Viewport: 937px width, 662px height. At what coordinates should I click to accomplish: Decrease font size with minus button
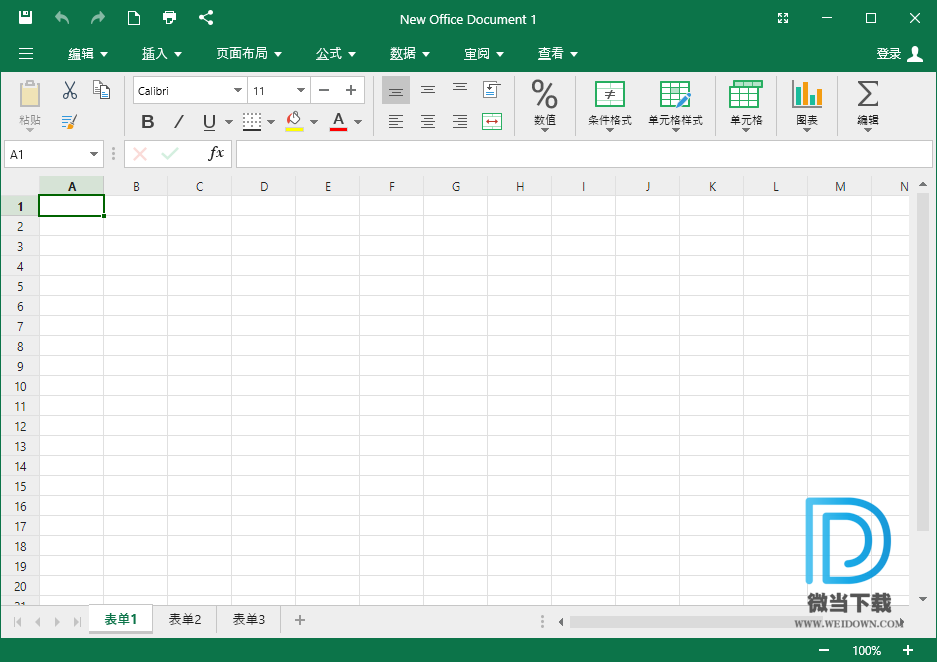tap(324, 91)
